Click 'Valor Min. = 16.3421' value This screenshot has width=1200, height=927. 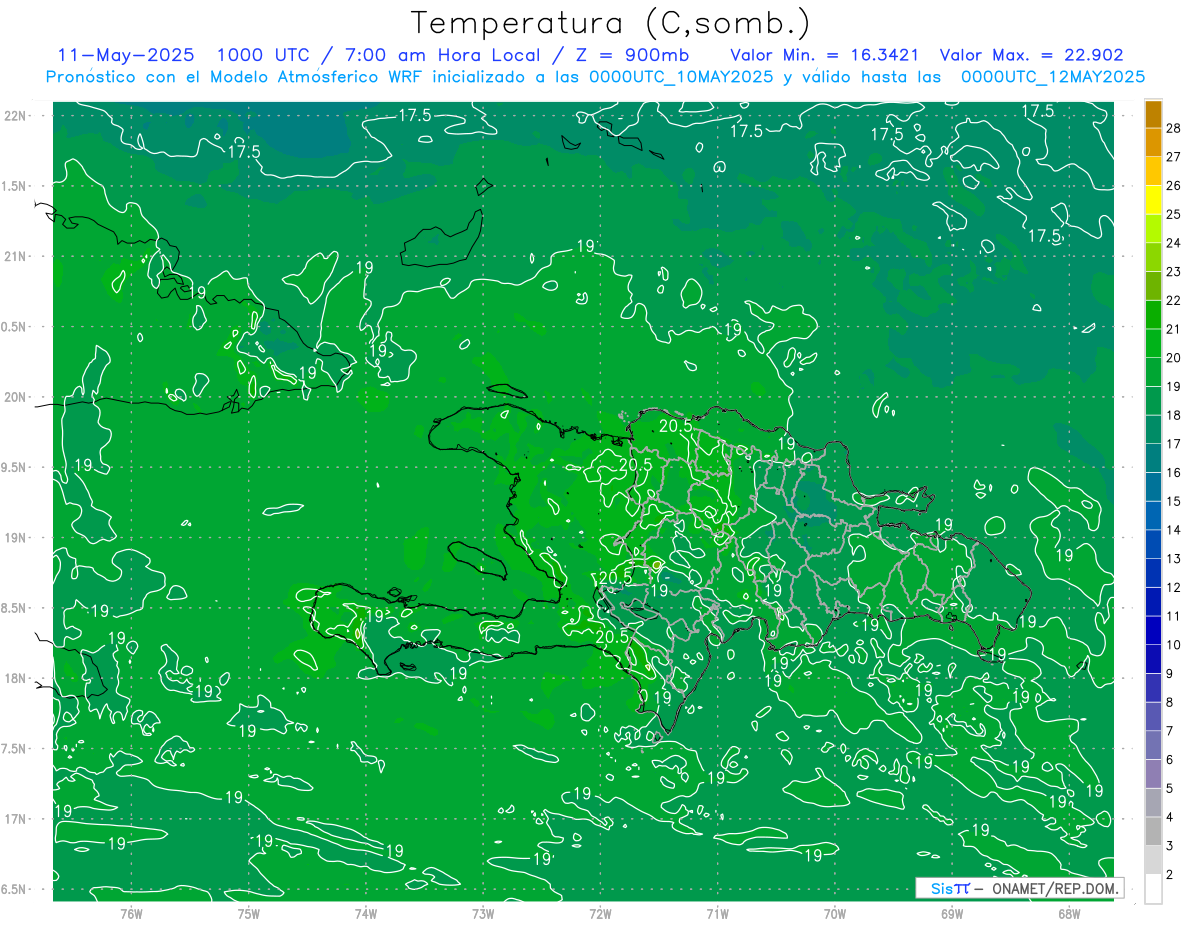tap(825, 55)
